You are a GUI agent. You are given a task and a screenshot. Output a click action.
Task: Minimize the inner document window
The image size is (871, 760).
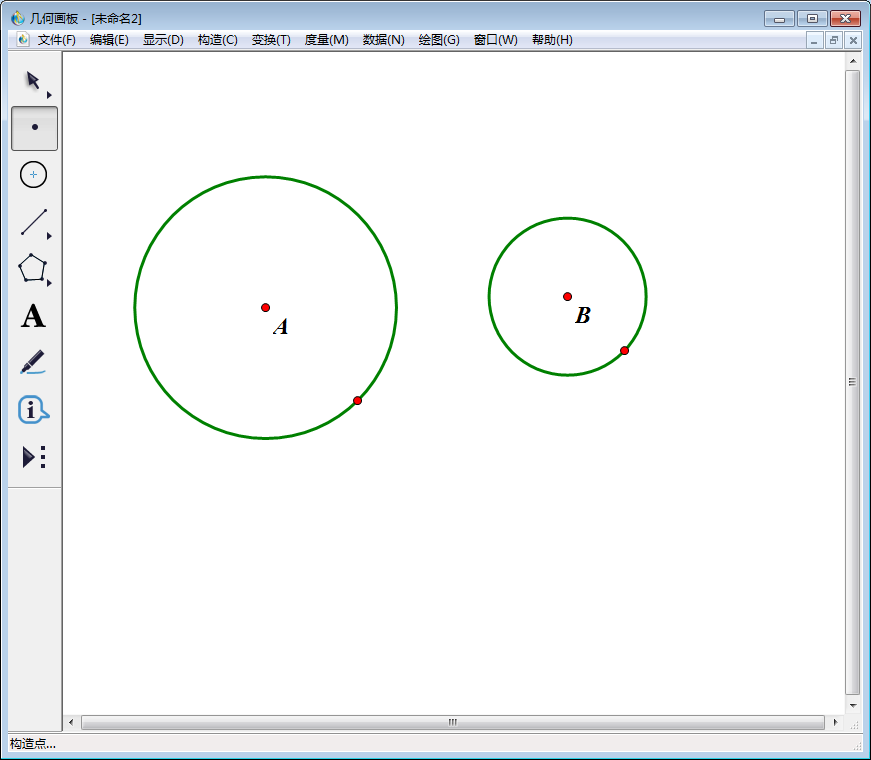(x=814, y=41)
